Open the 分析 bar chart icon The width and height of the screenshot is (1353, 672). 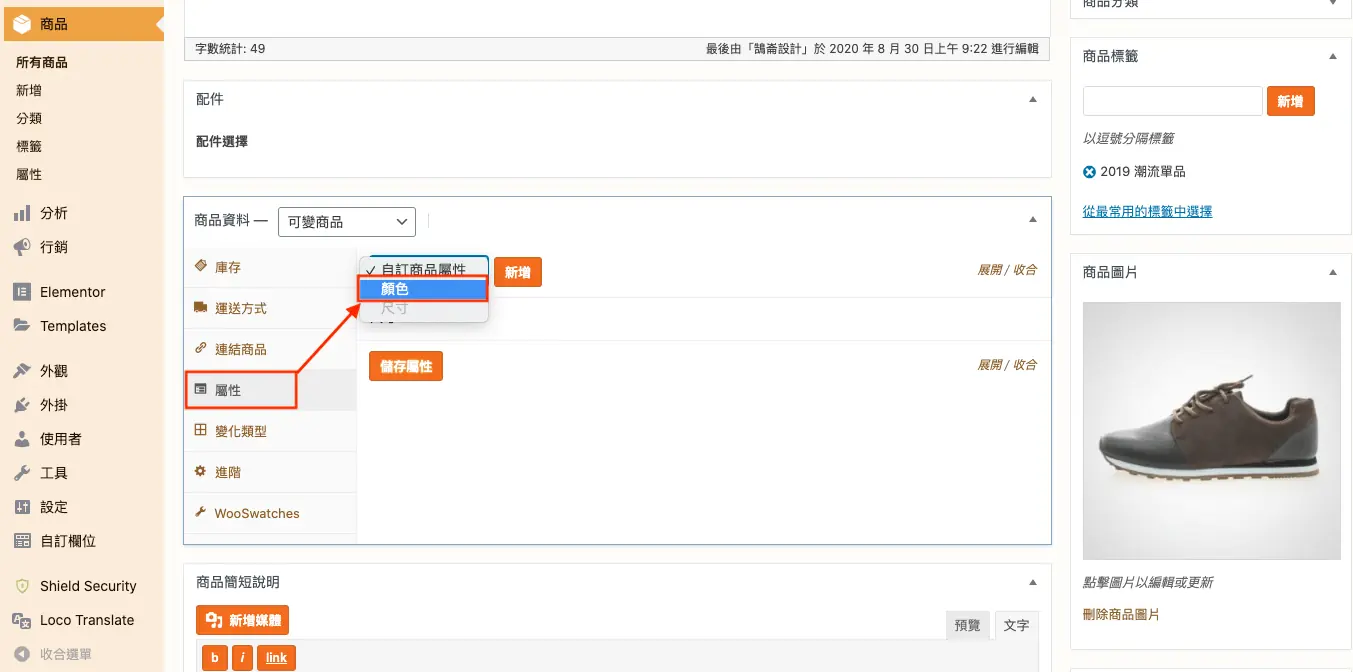click(22, 213)
